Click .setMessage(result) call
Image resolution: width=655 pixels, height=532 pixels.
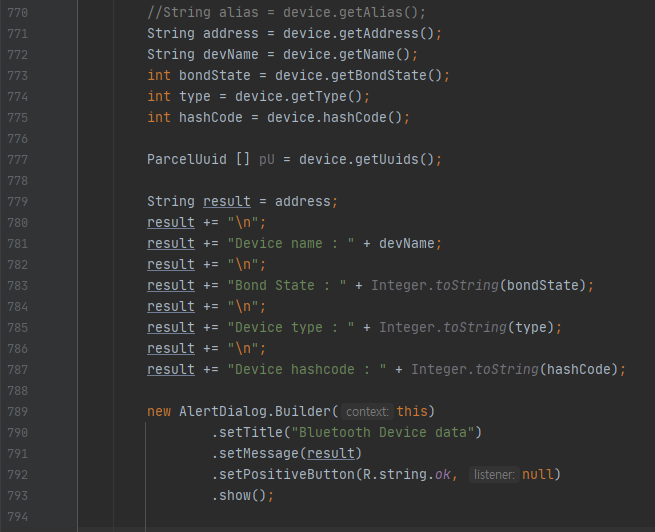287,453
